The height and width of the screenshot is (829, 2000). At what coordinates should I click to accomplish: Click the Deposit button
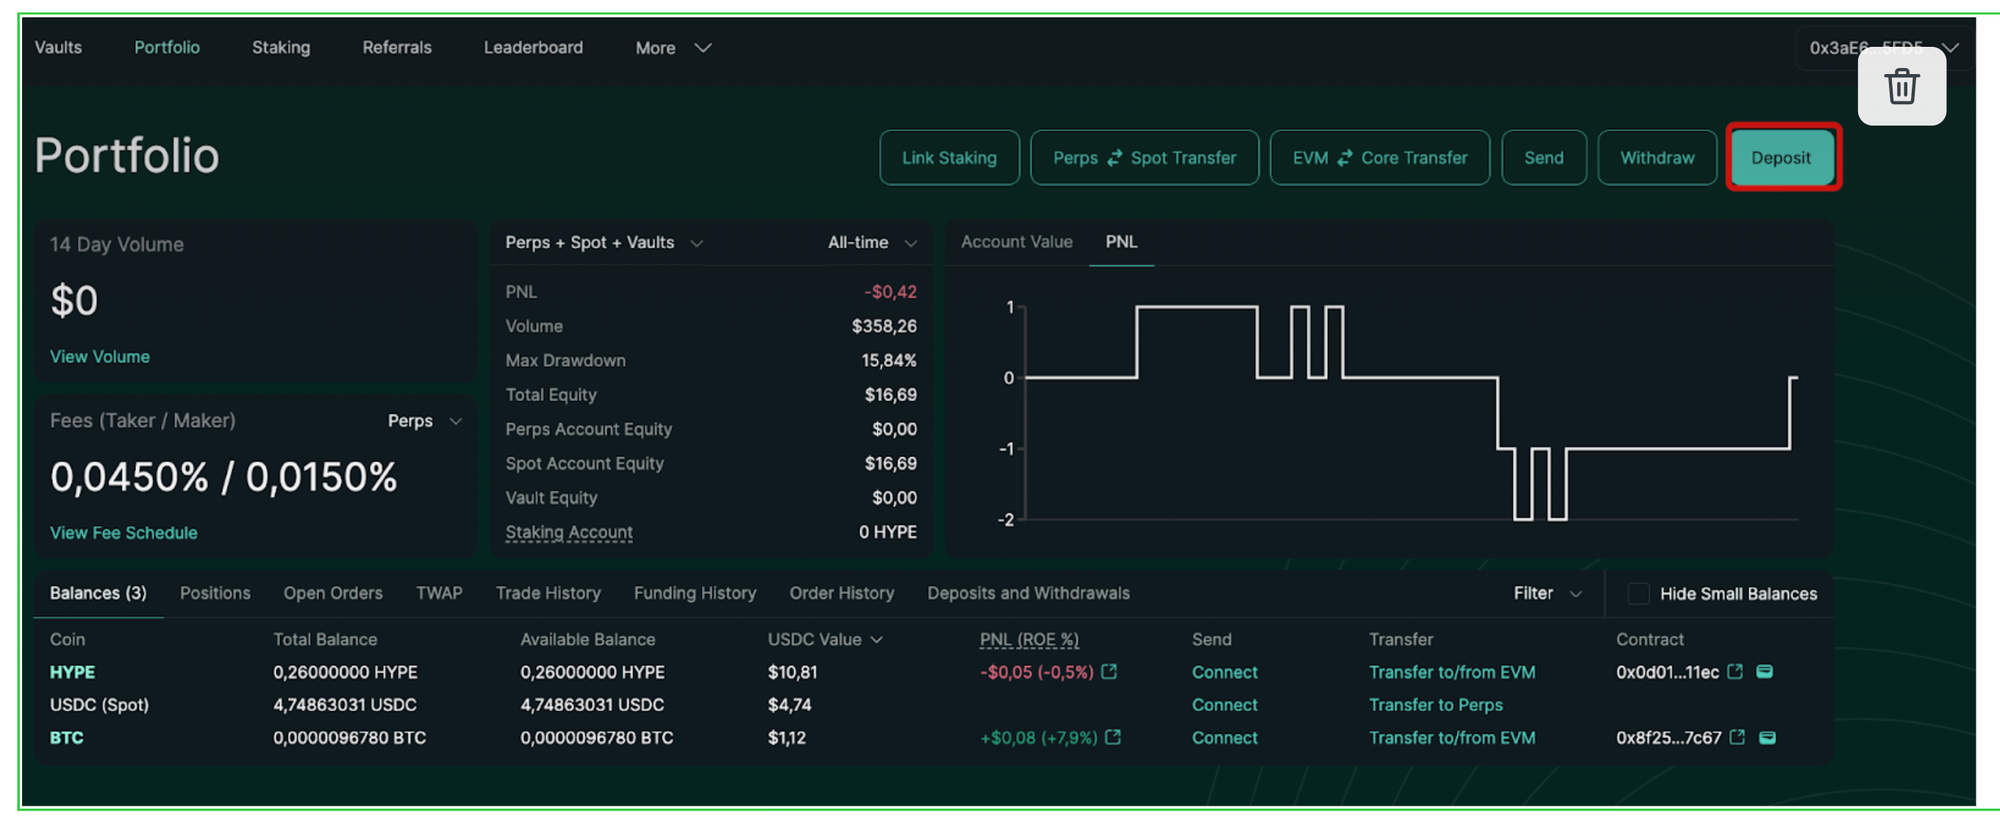1781,158
